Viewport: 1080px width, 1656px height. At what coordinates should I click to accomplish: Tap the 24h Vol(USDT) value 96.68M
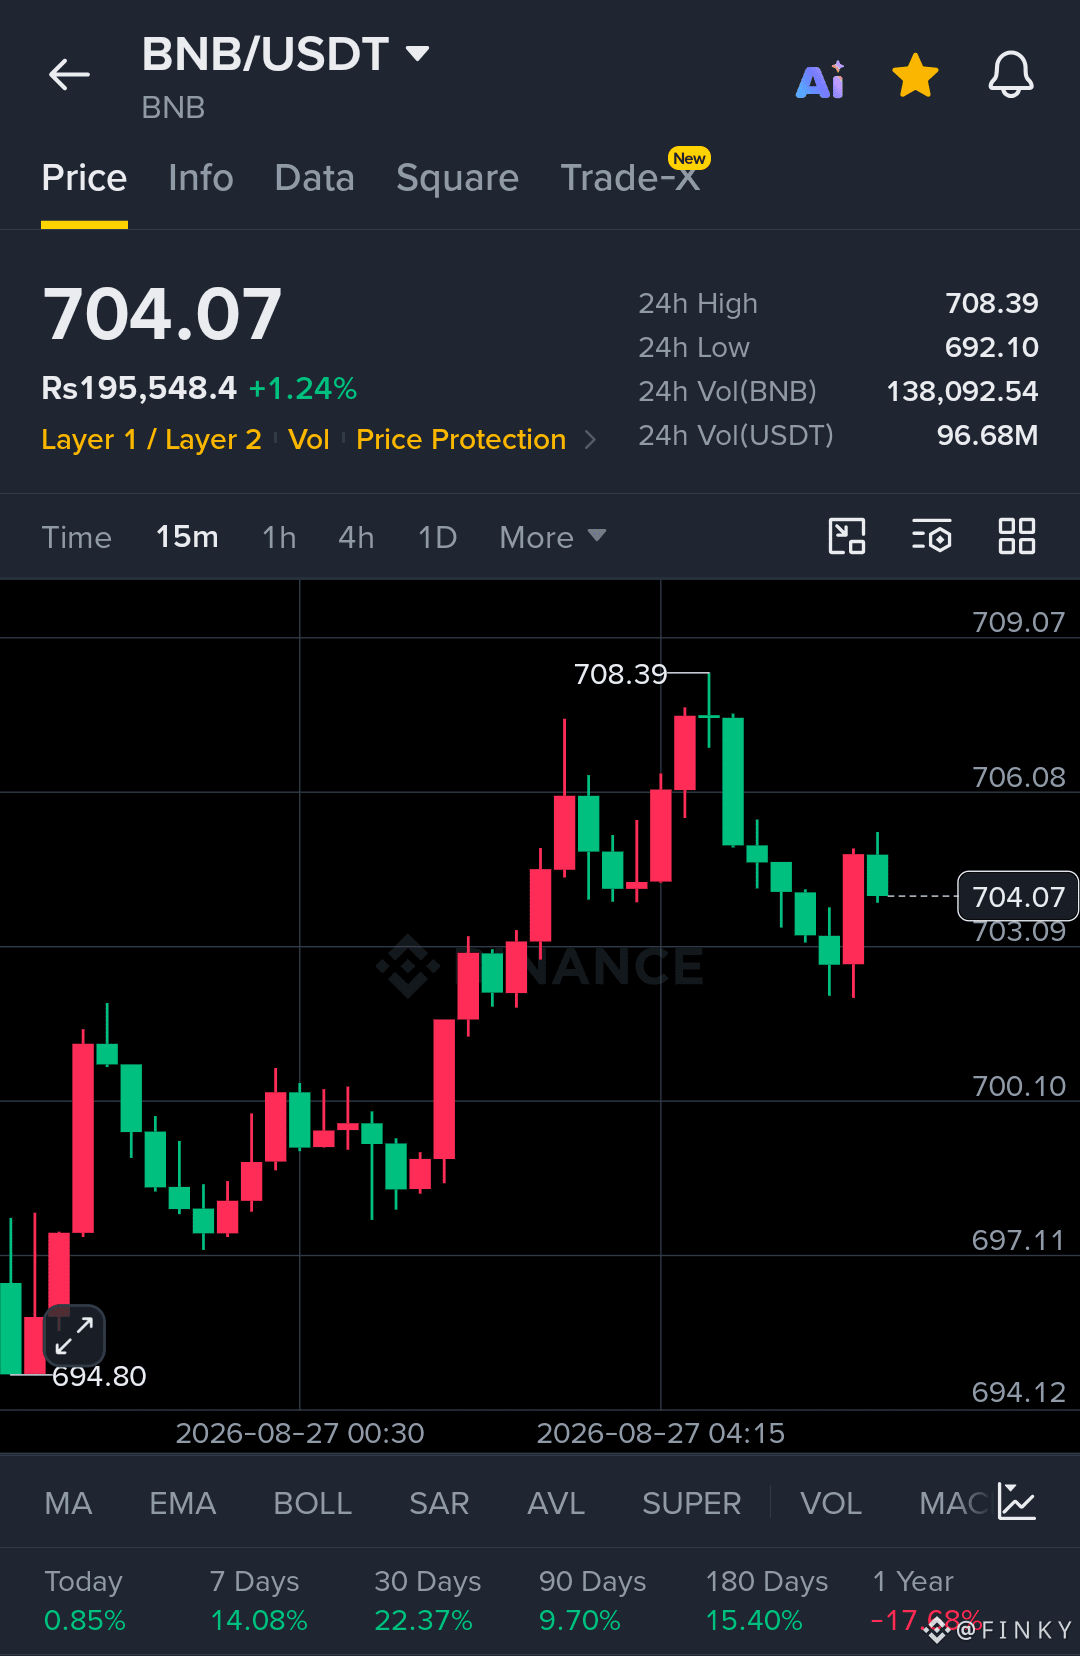pos(987,435)
